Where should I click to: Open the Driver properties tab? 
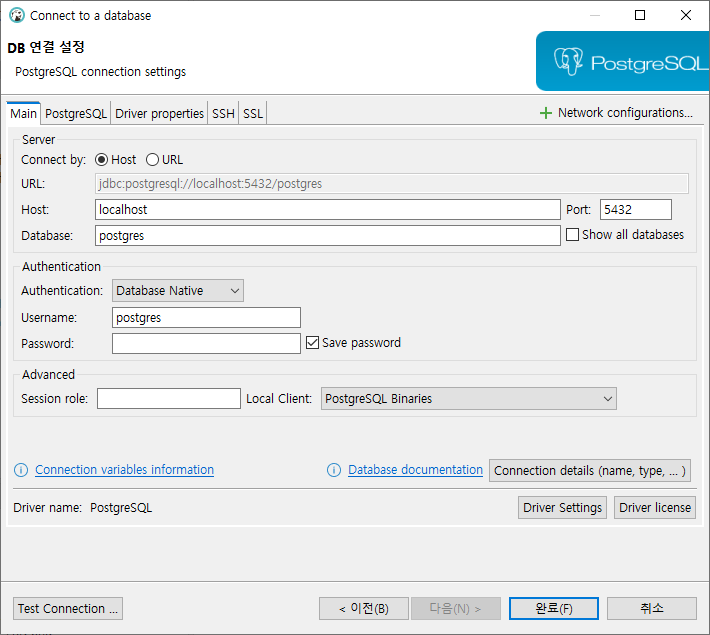(159, 113)
